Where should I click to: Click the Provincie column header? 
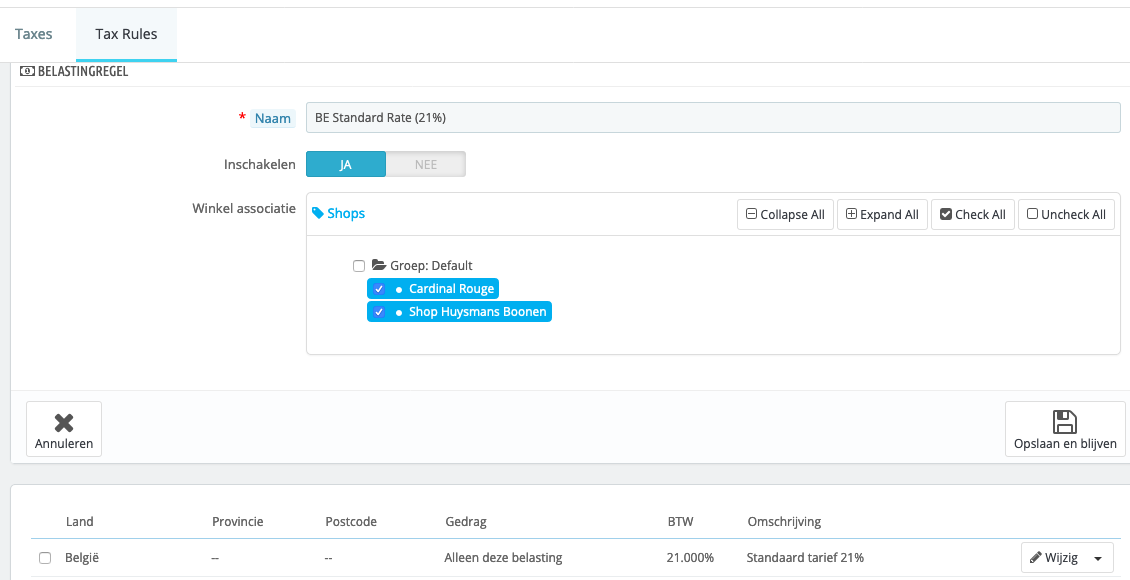pyautogui.click(x=238, y=522)
